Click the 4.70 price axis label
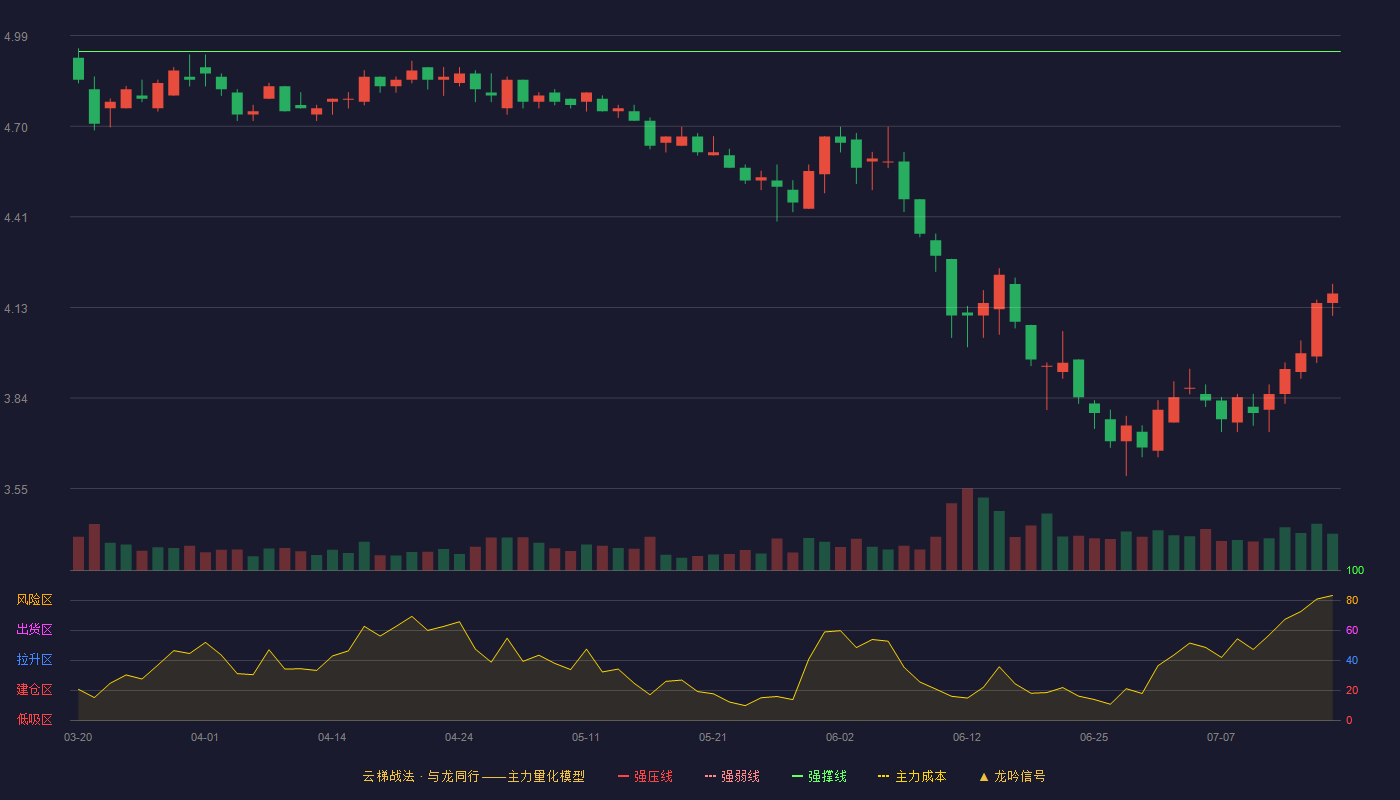This screenshot has width=1400, height=800. point(16,128)
